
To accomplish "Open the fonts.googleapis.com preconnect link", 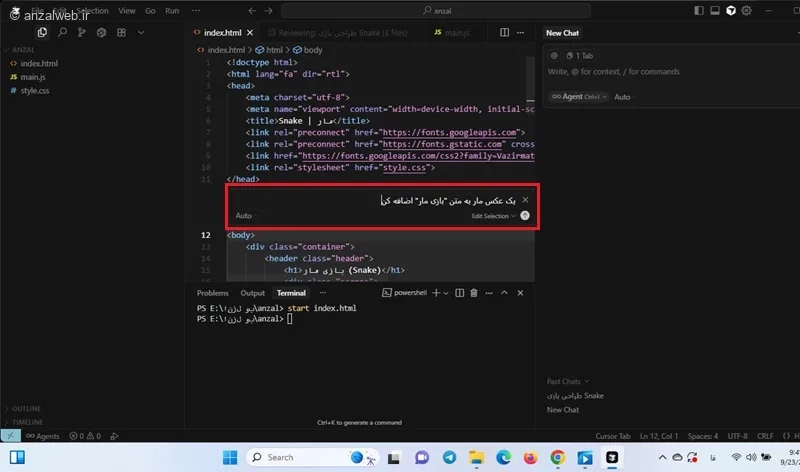I will tap(449, 133).
